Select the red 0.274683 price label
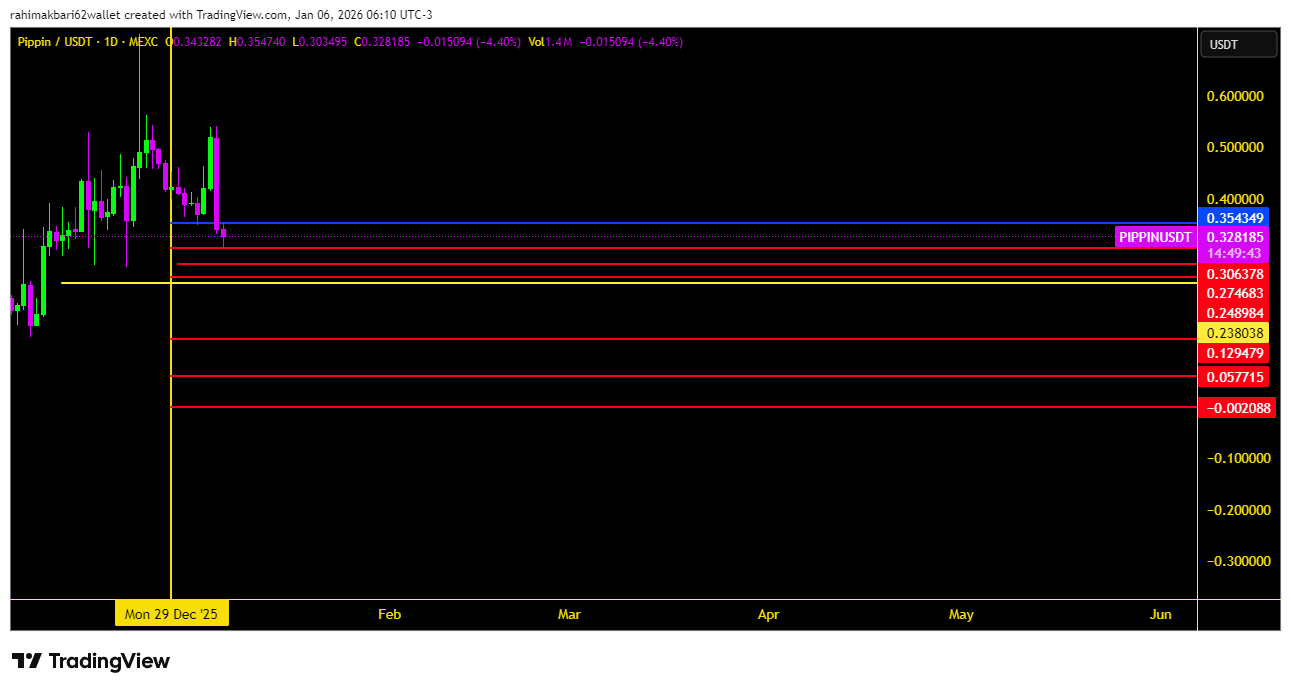Image resolution: width=1291 pixels, height=691 pixels. pos(1236,293)
